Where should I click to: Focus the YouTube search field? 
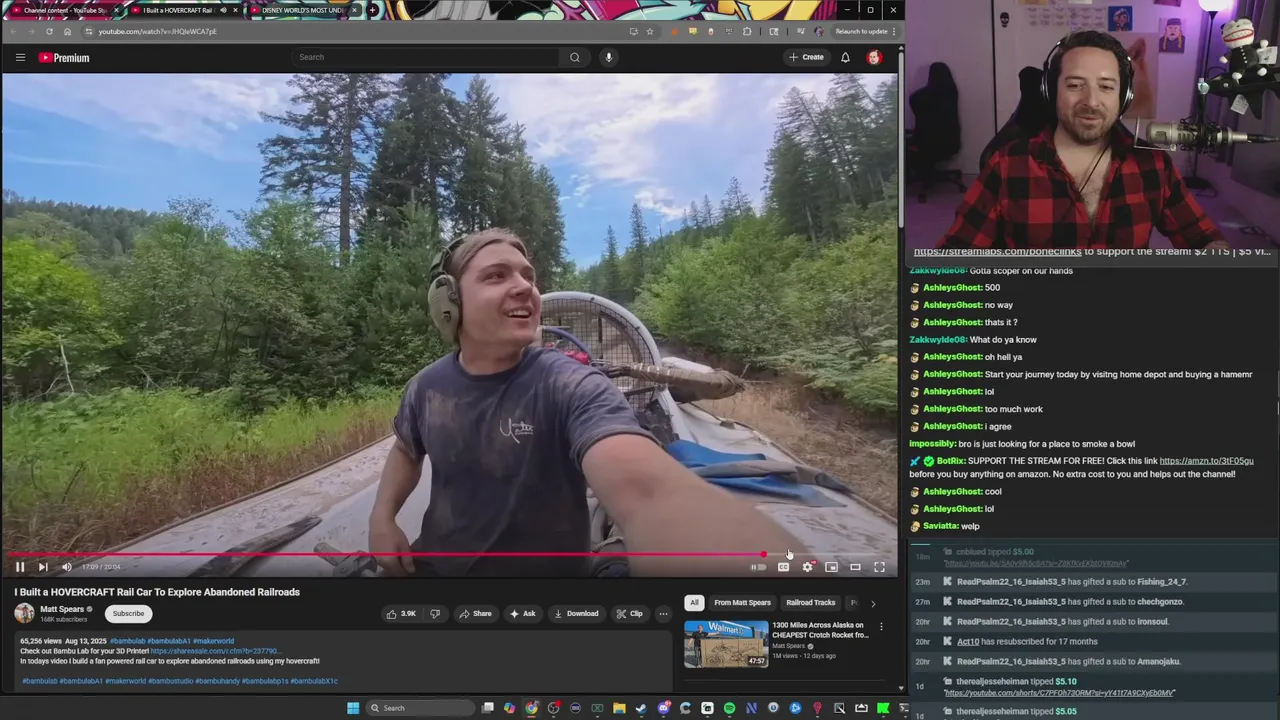[x=425, y=57]
